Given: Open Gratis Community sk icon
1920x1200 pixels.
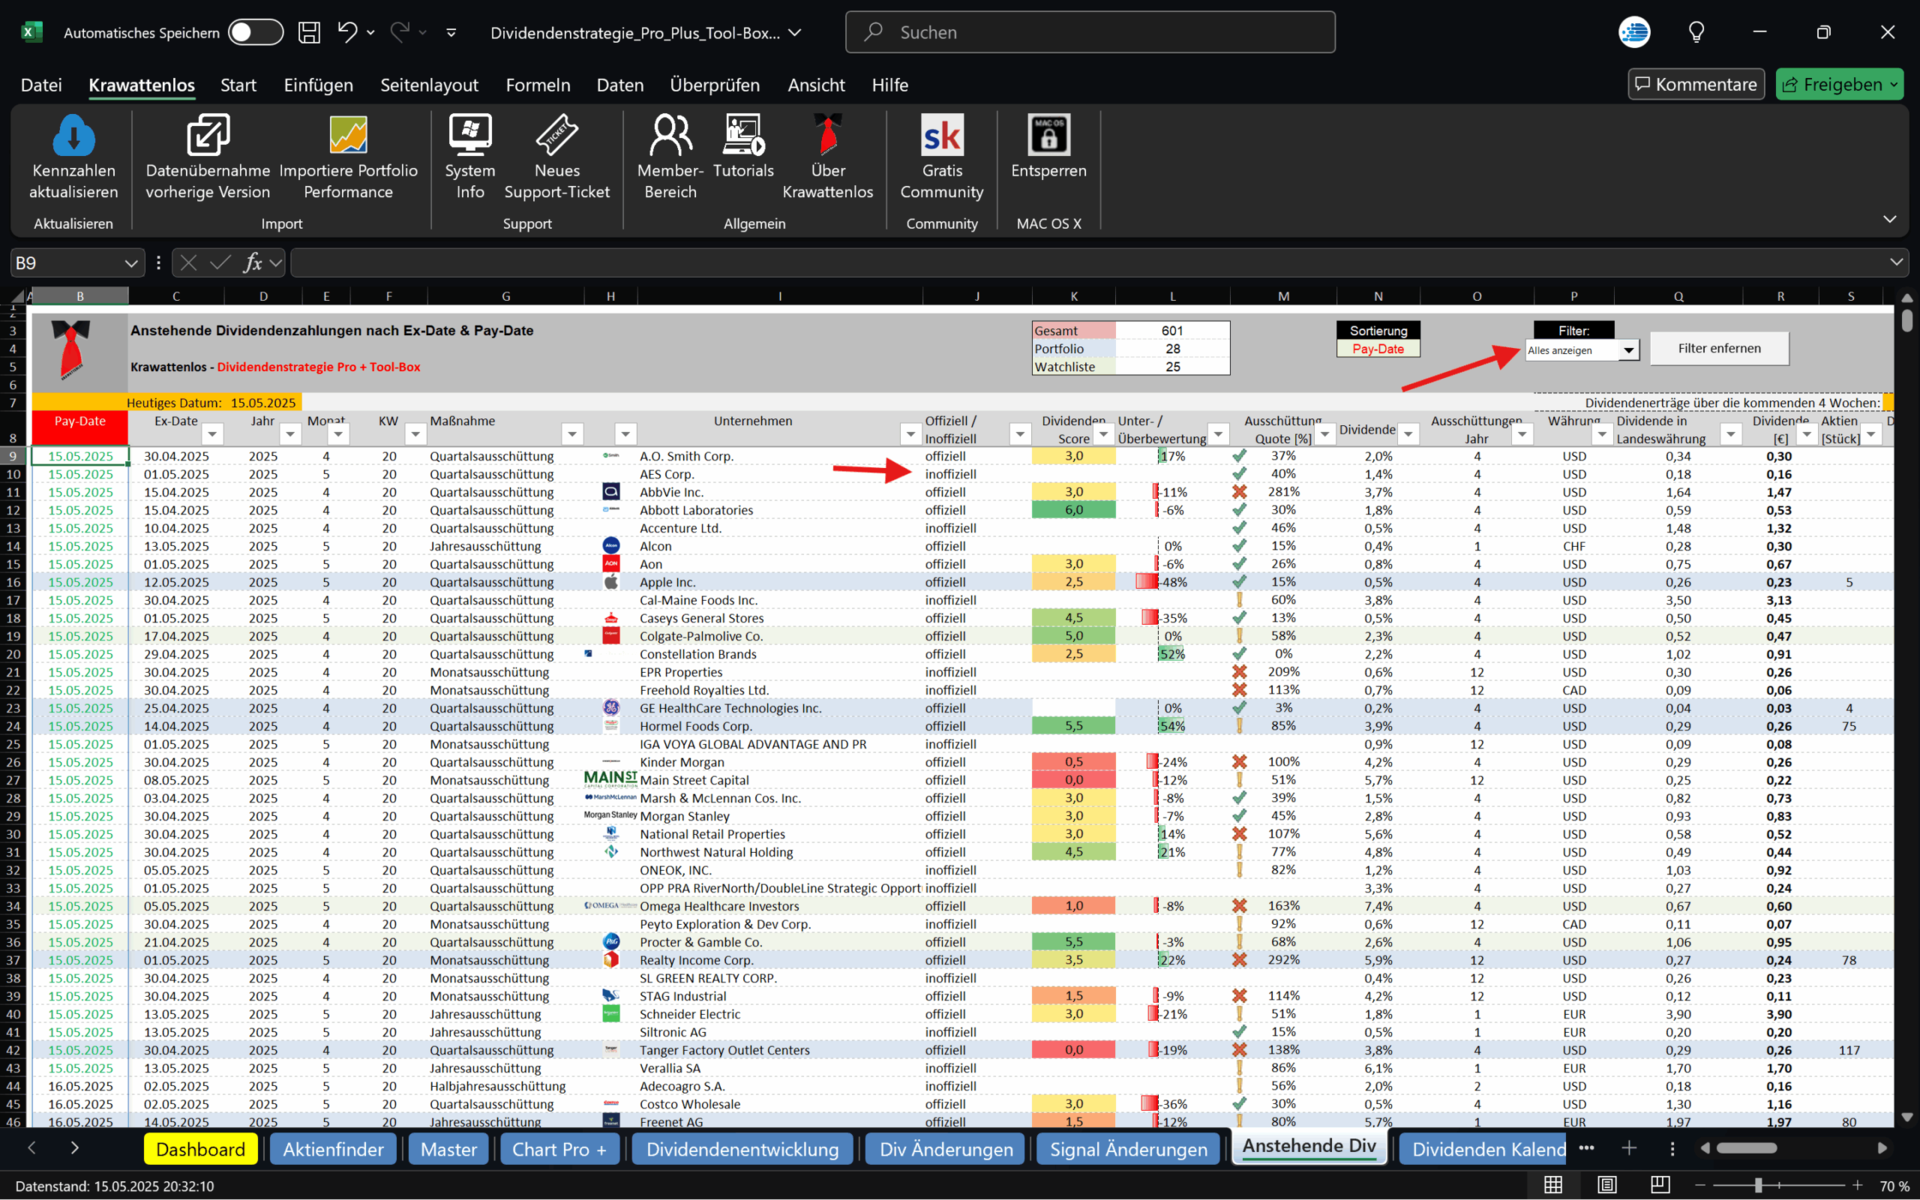Looking at the screenshot, I should [x=942, y=135].
